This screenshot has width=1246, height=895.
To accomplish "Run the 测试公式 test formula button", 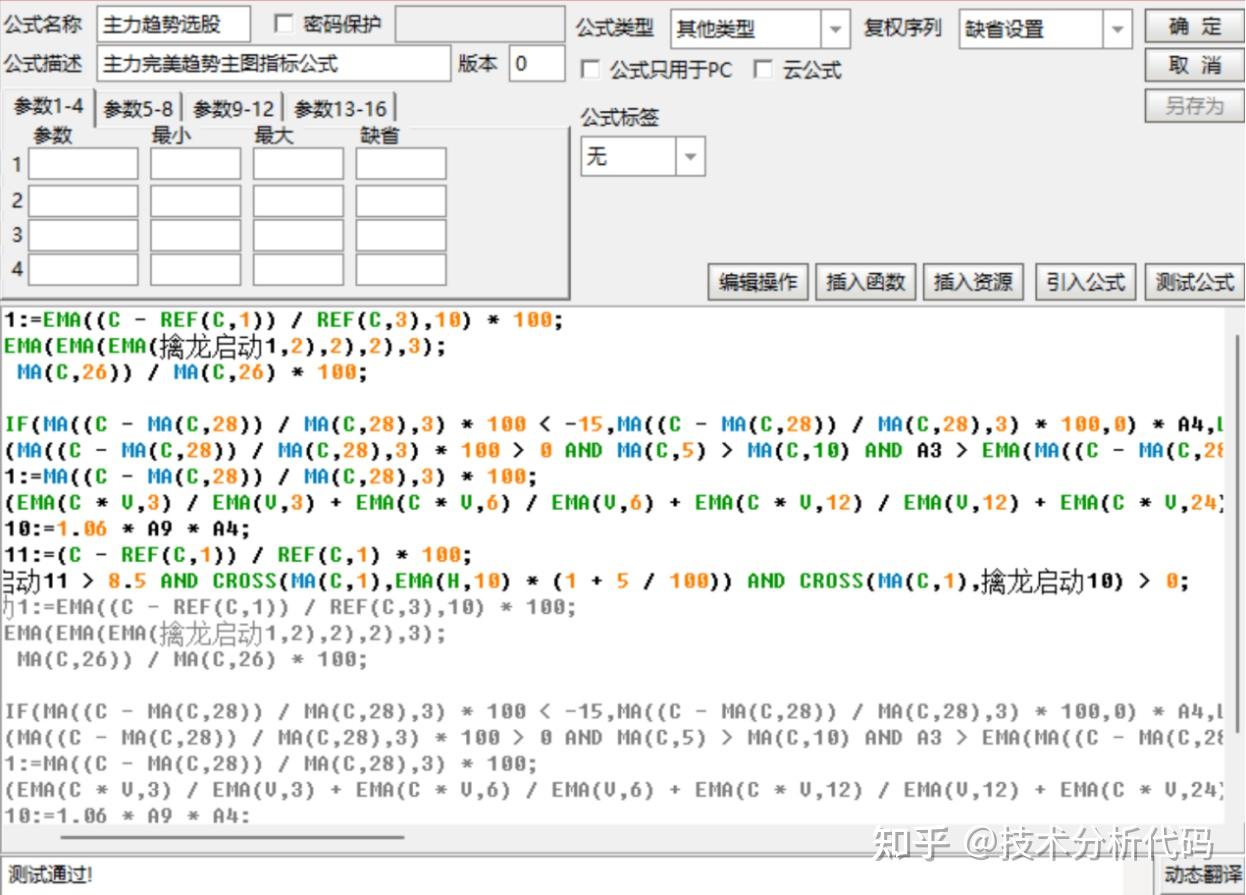I will click(x=1194, y=282).
